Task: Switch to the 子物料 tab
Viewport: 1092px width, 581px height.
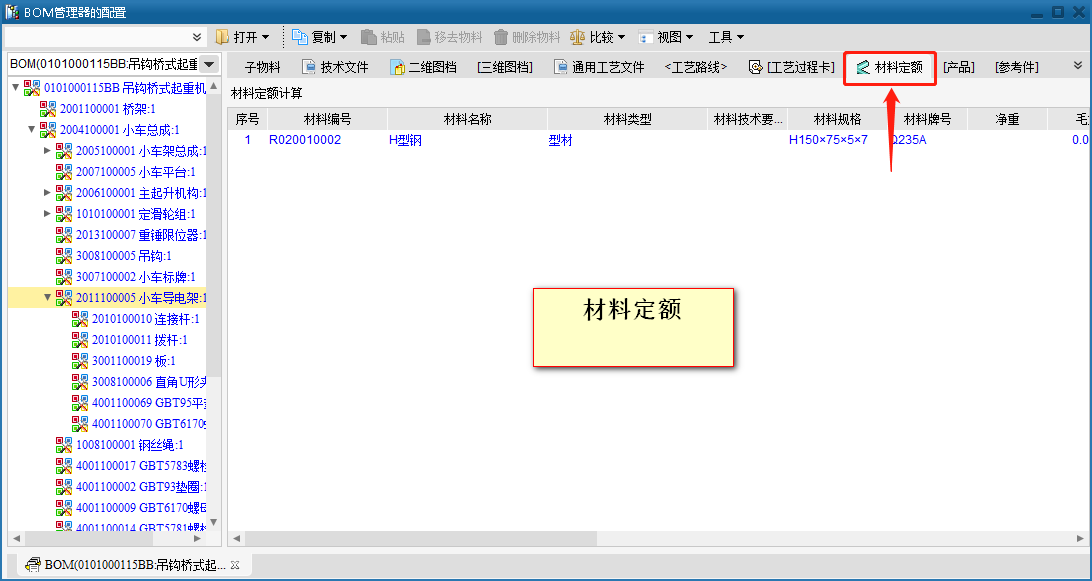Action: [262, 68]
